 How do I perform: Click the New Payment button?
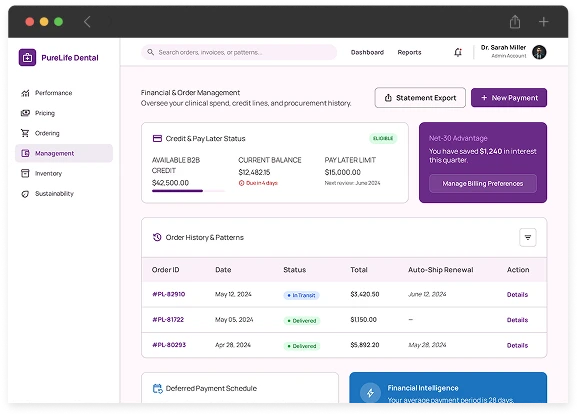pos(509,98)
